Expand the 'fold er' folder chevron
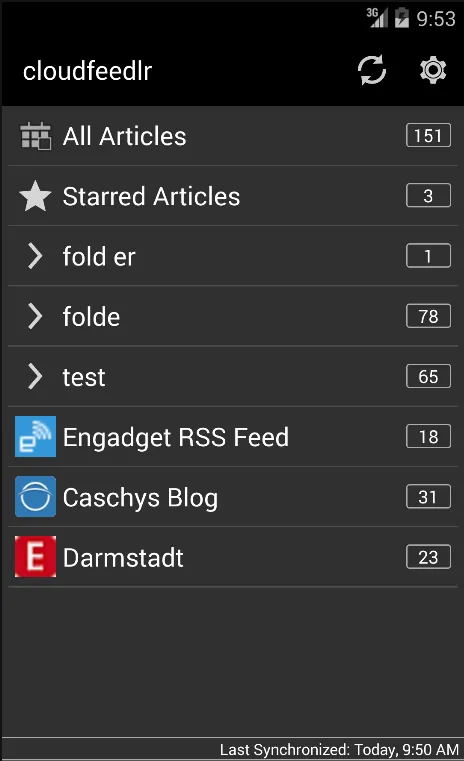This screenshot has width=464, height=761. point(35,256)
